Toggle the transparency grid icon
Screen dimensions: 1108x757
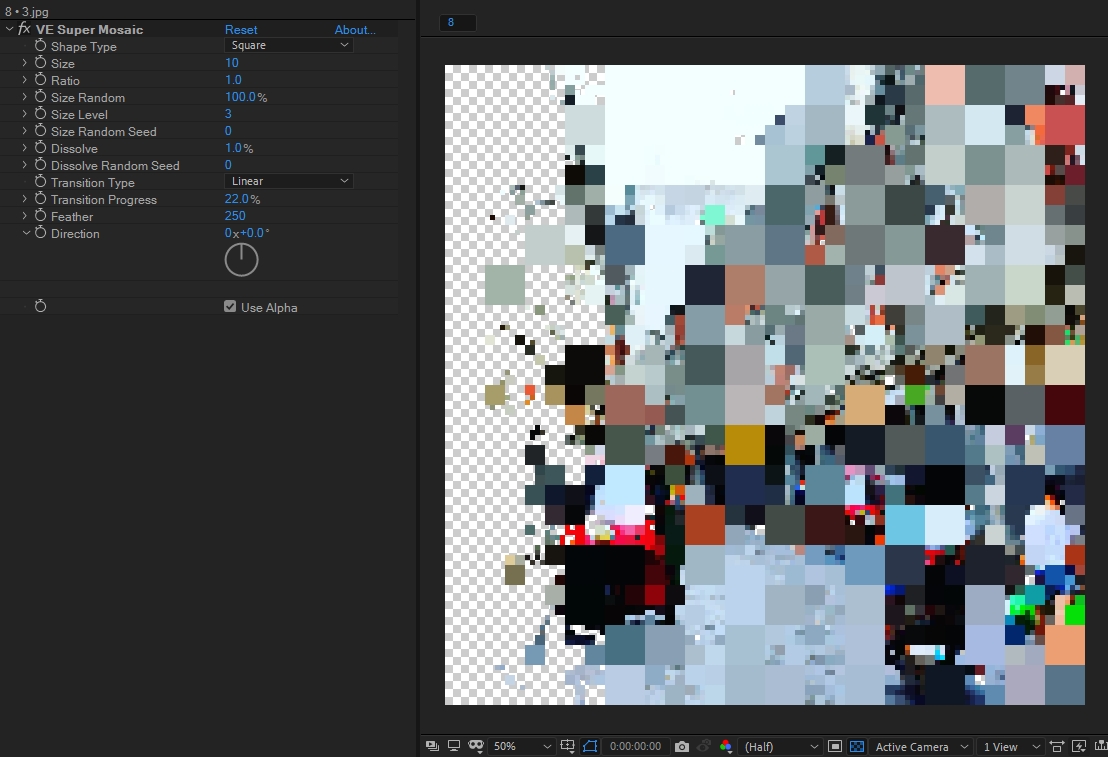(857, 746)
